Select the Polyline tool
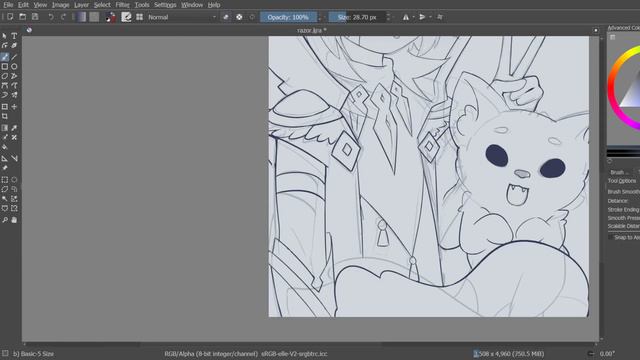The image size is (640, 360). pos(14,76)
